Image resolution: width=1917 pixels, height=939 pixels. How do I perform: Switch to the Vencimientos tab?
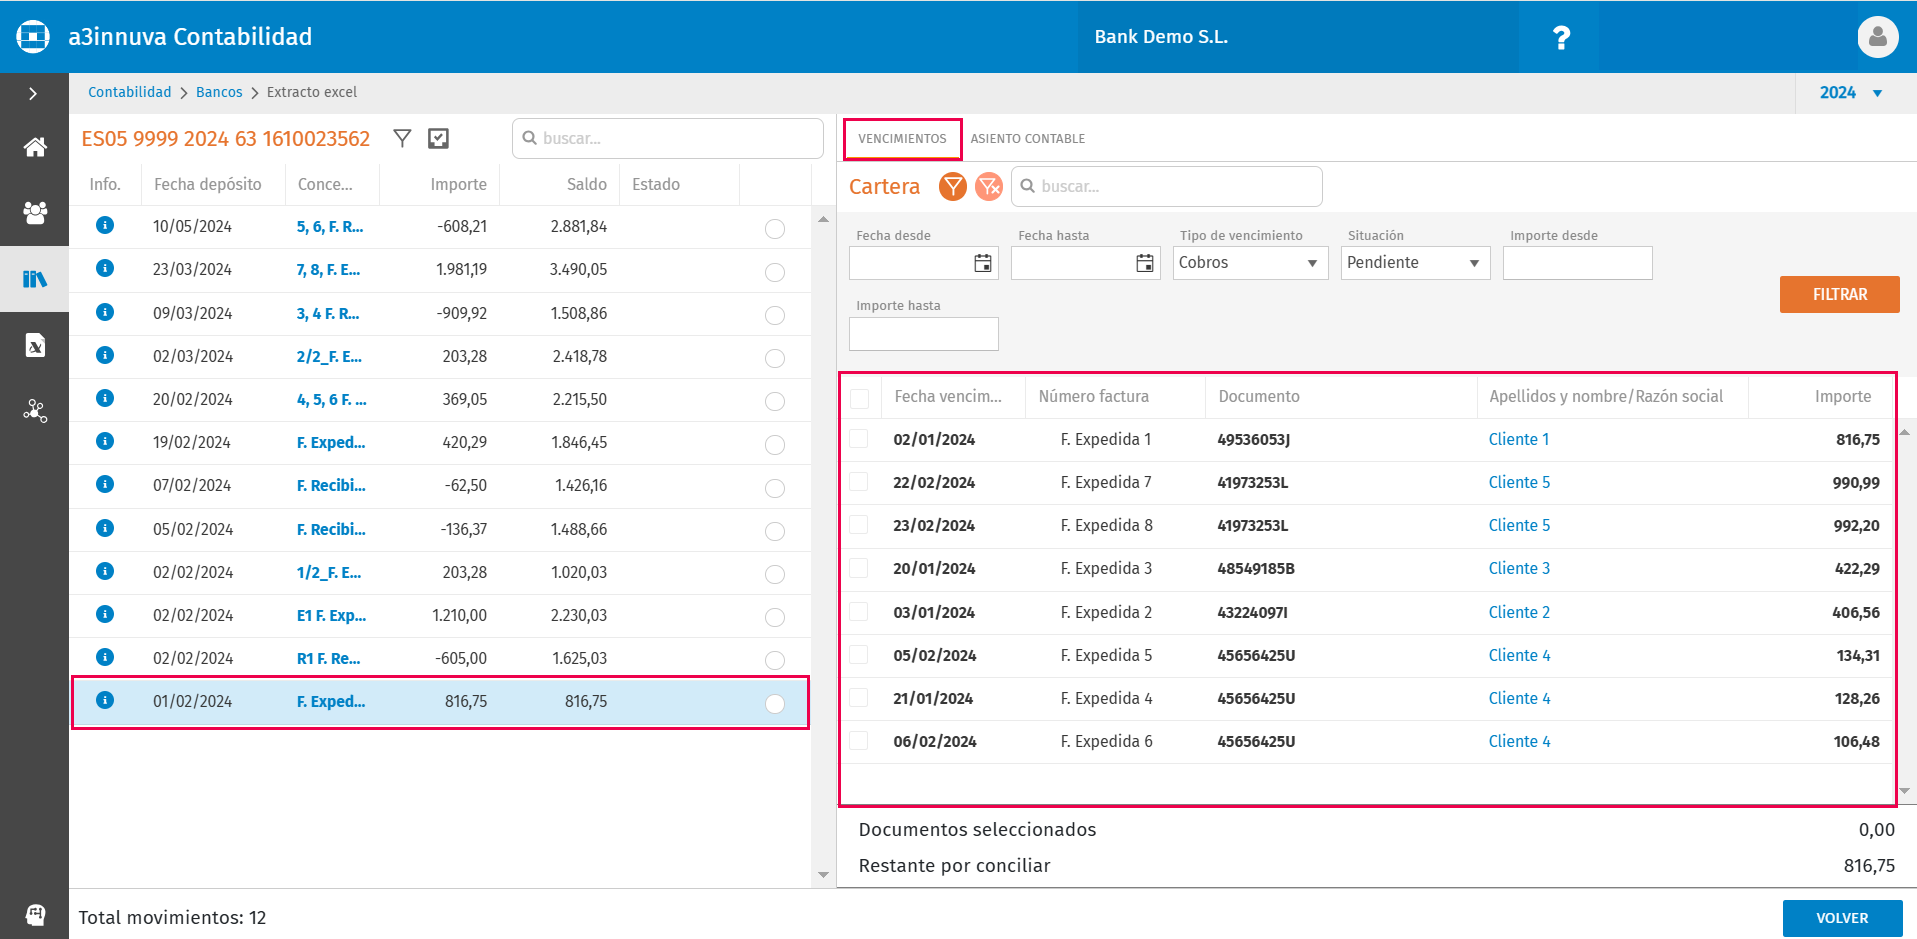coord(902,139)
